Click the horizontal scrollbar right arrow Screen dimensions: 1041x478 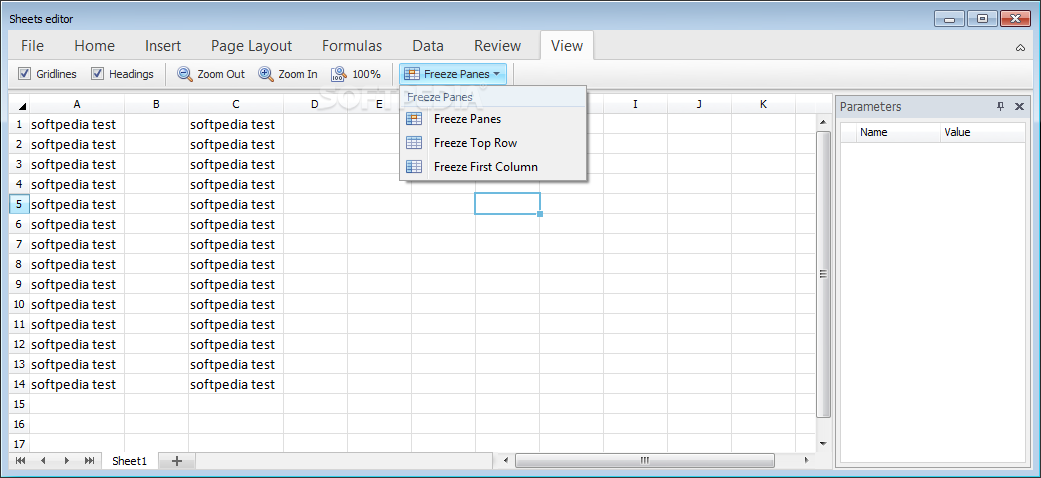pos(807,460)
